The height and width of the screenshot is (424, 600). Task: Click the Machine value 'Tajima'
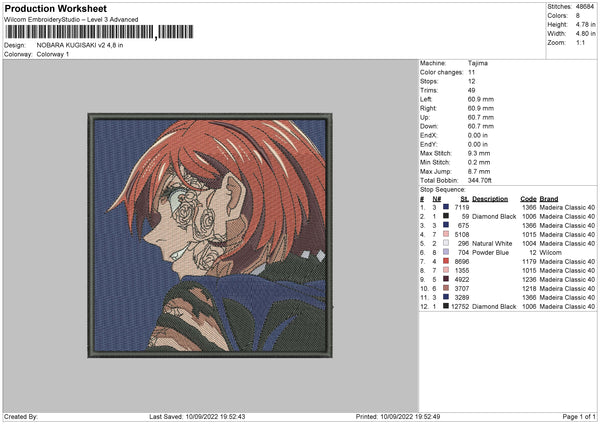(x=478, y=63)
